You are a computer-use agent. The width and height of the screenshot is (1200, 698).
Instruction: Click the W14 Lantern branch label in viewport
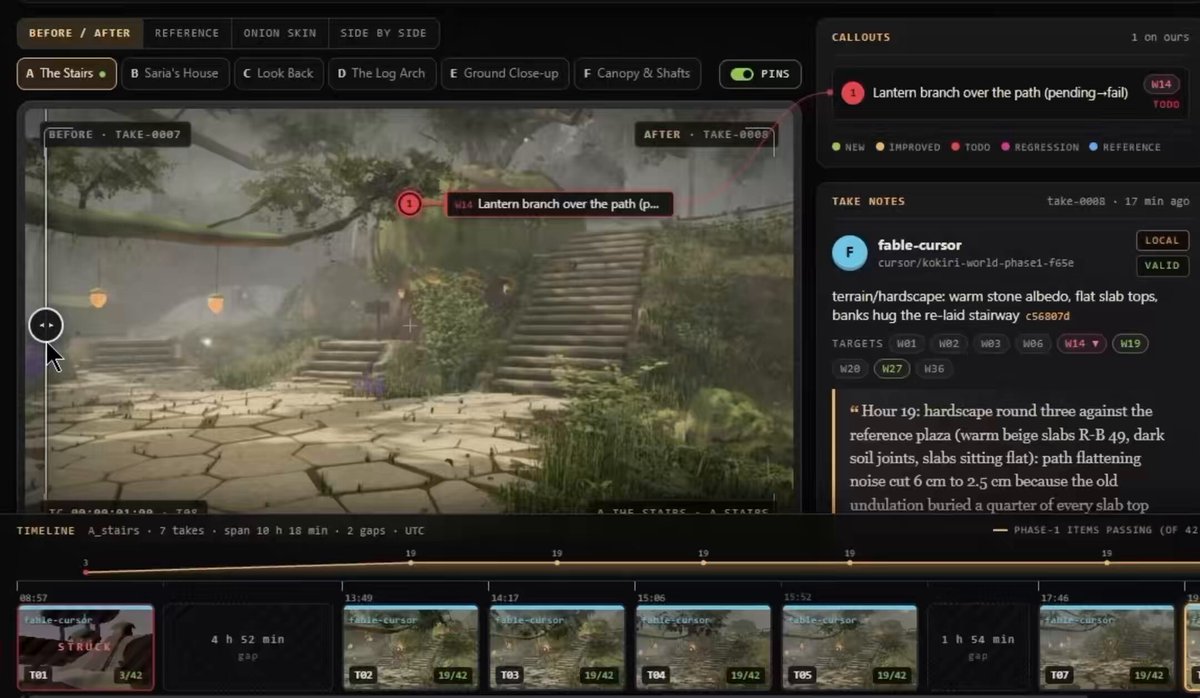point(559,204)
